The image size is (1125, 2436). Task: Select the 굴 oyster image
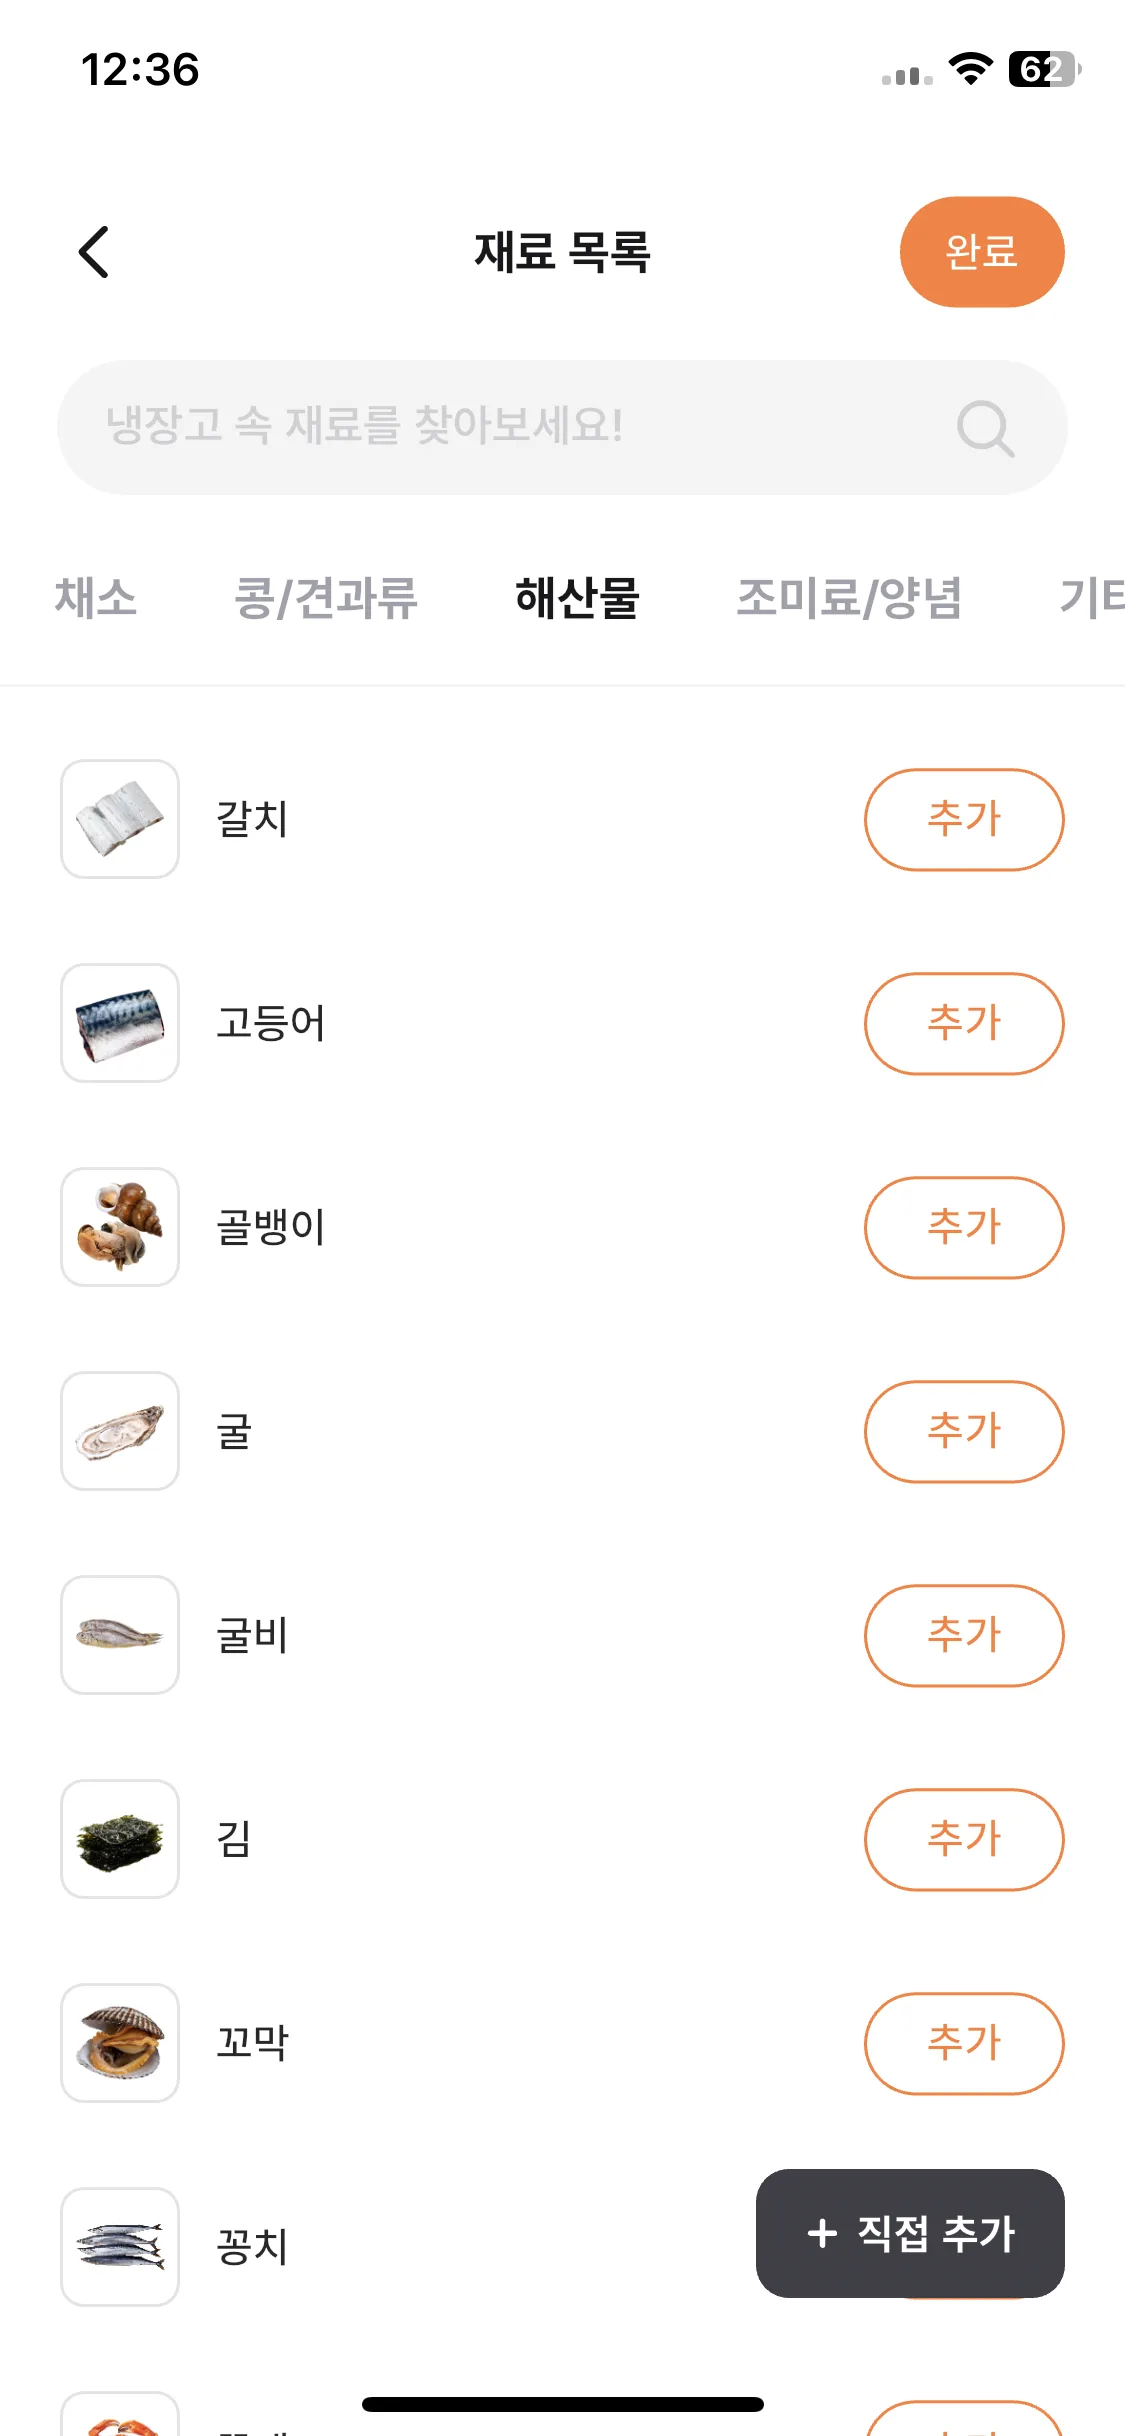[x=120, y=1431]
